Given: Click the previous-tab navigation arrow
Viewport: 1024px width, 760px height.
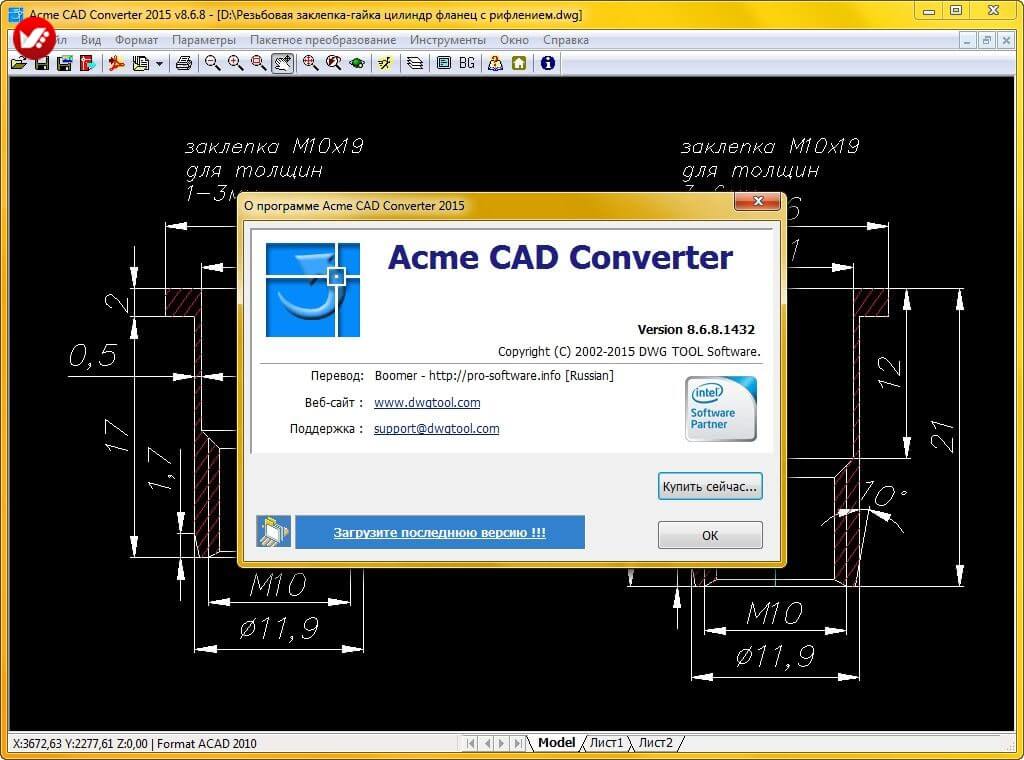Looking at the screenshot, I should [x=487, y=743].
